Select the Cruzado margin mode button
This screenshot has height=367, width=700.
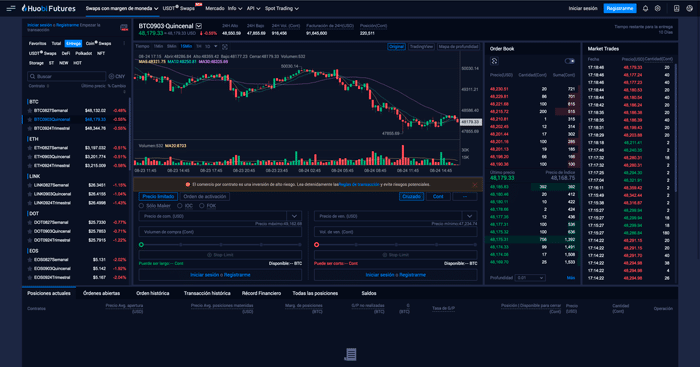pos(411,196)
